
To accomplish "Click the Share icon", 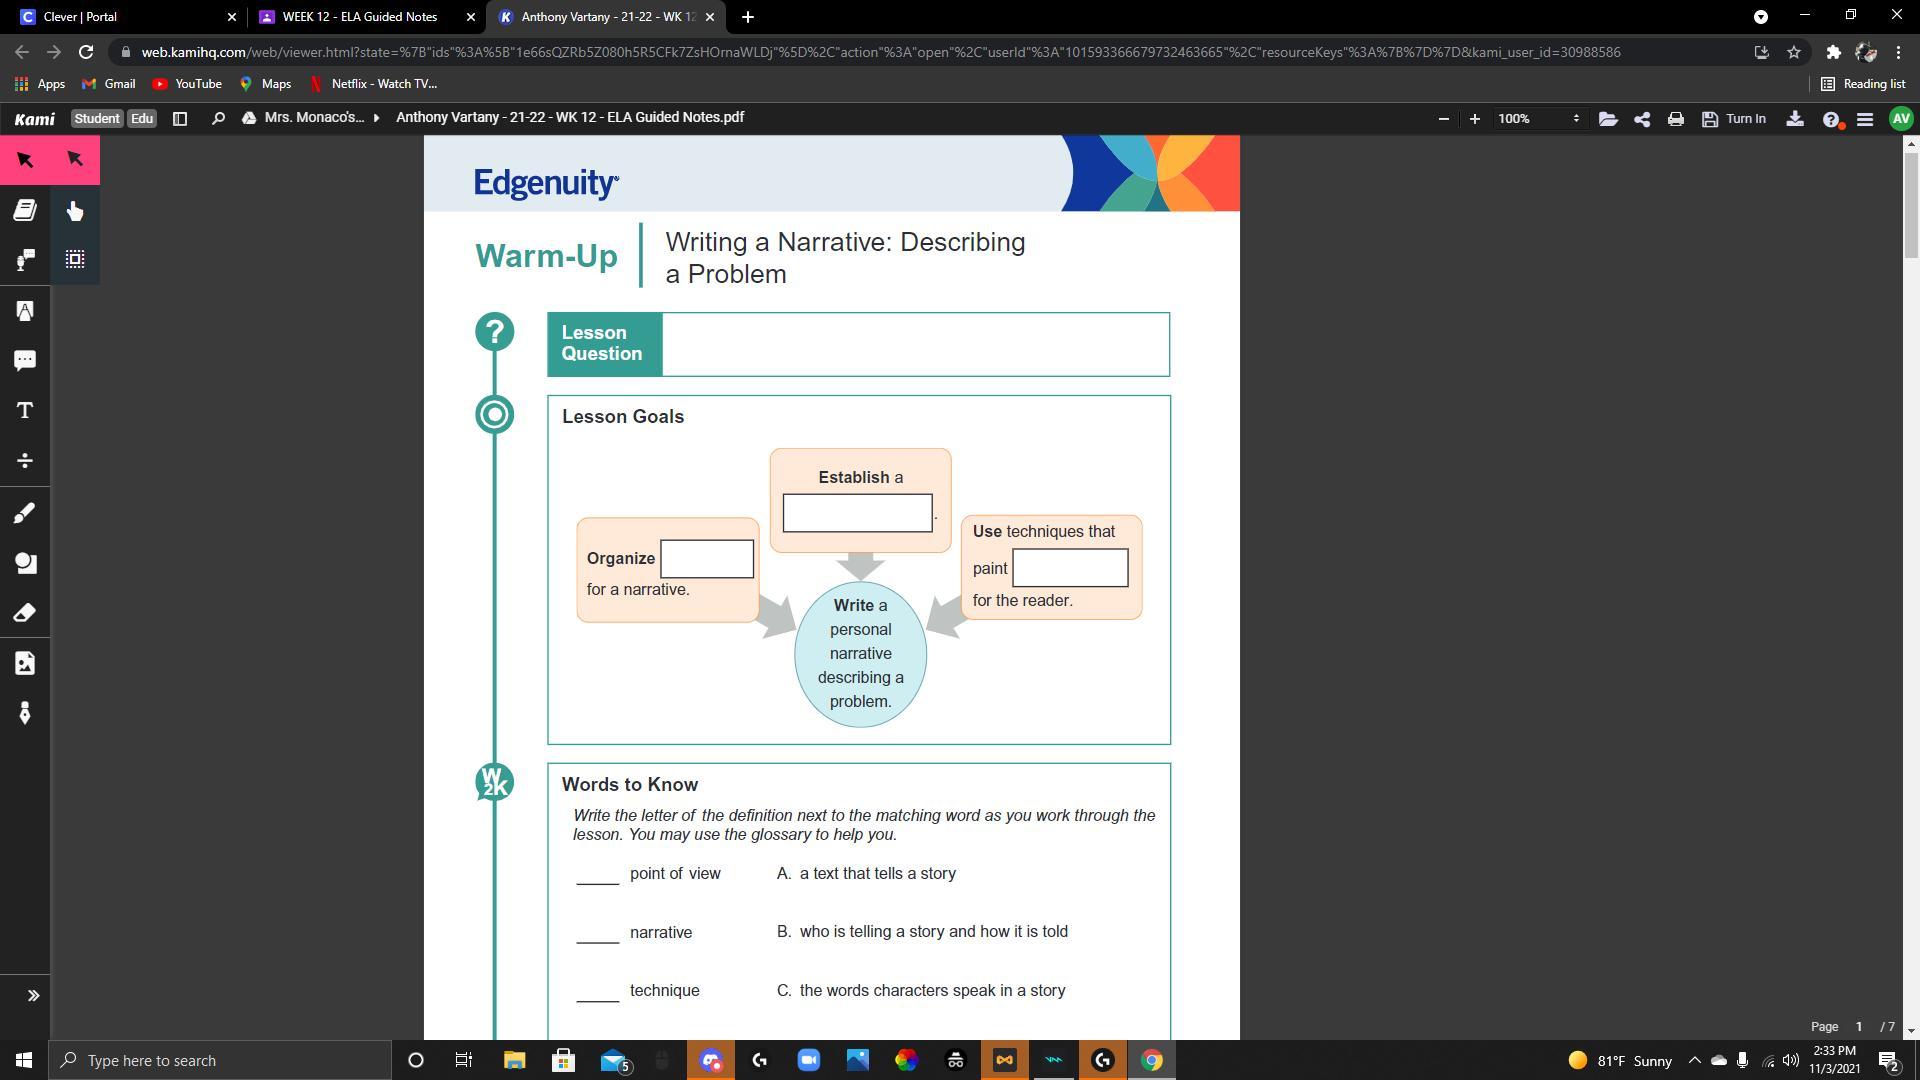I will tap(1642, 119).
